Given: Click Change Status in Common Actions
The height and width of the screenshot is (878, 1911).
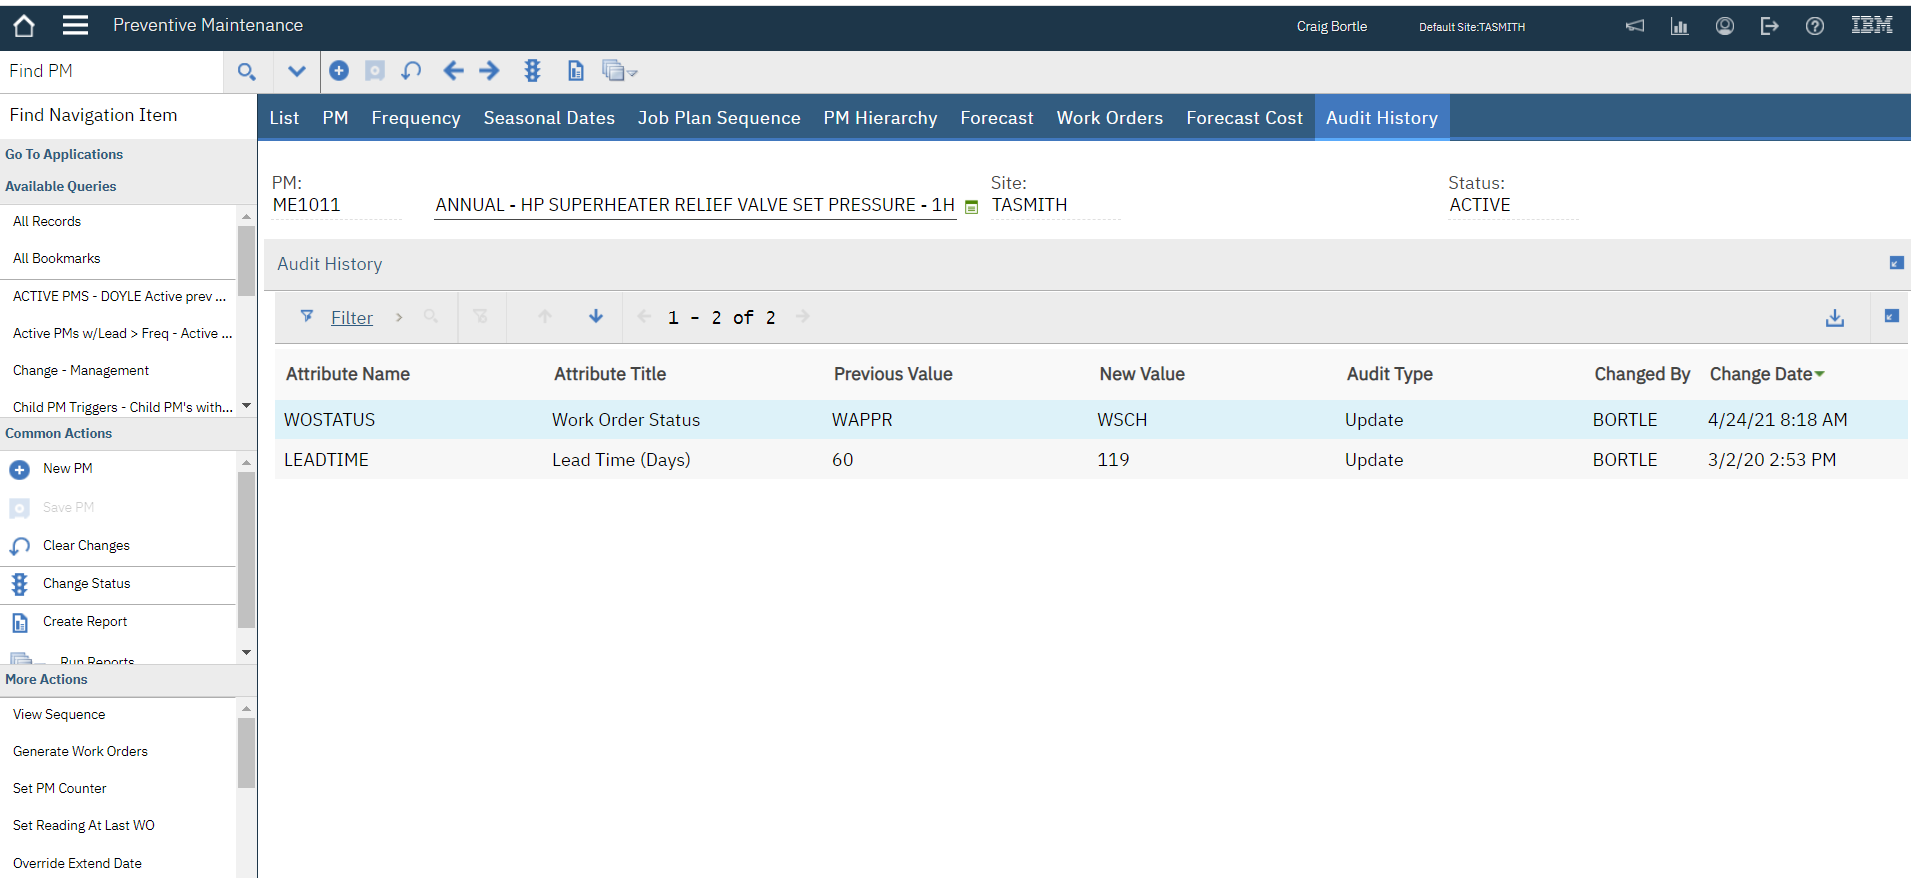Looking at the screenshot, I should click(x=86, y=583).
